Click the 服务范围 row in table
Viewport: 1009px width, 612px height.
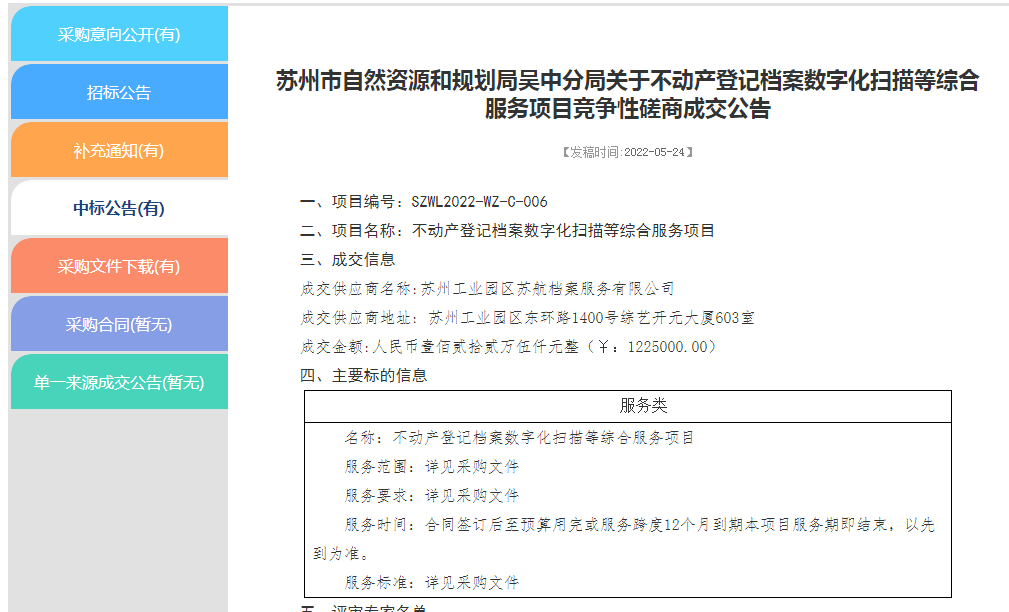[432, 467]
